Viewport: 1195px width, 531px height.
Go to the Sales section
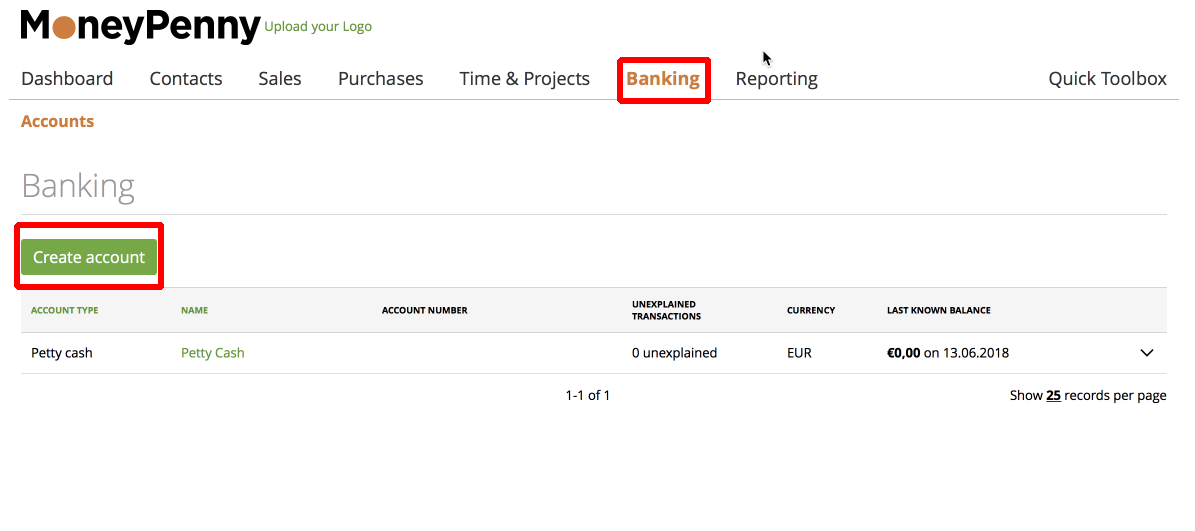coord(280,78)
